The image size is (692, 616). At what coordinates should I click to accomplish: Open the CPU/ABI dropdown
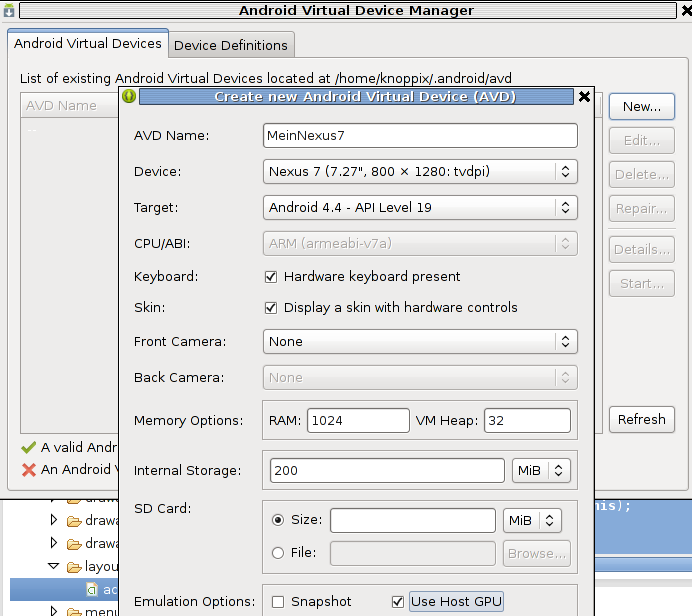pyautogui.click(x=420, y=244)
